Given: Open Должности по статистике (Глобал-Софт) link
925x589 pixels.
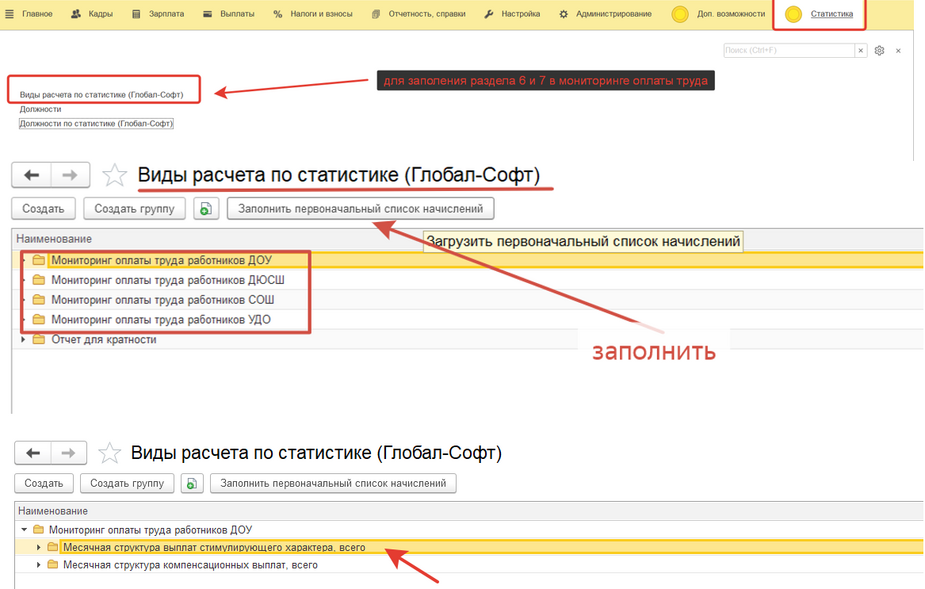Looking at the screenshot, I should pyautogui.click(x=97, y=124).
